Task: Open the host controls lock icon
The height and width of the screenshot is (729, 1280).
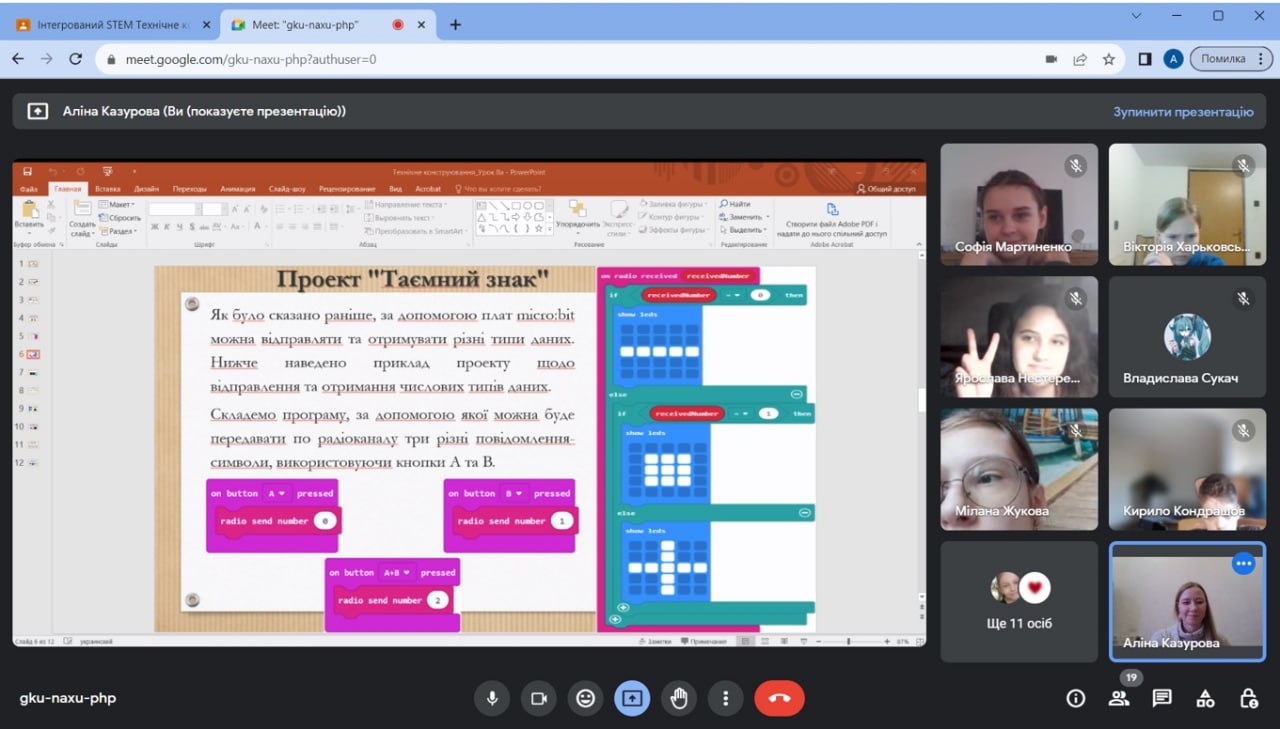Action: (1248, 698)
